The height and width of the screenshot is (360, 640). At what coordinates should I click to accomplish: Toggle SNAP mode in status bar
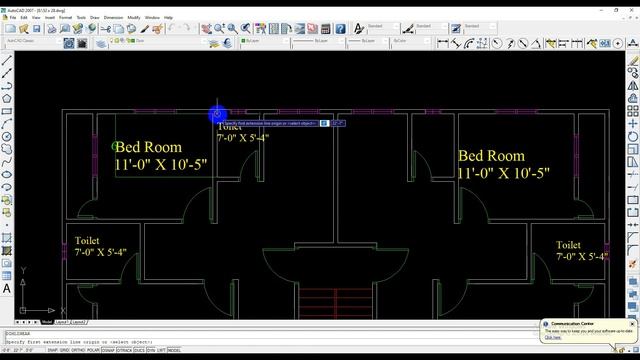pyautogui.click(x=52, y=350)
